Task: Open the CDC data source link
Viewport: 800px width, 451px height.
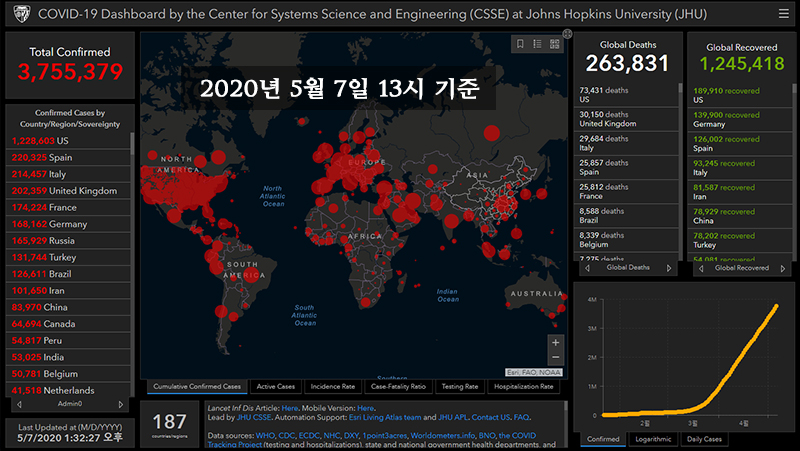Action: click(287, 436)
